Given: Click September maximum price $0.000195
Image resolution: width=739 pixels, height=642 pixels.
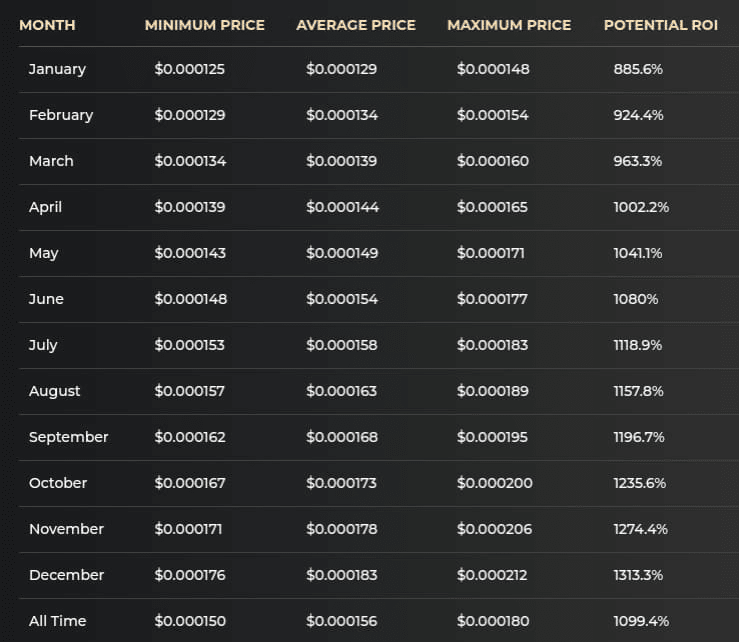Looking at the screenshot, I should point(493,437).
